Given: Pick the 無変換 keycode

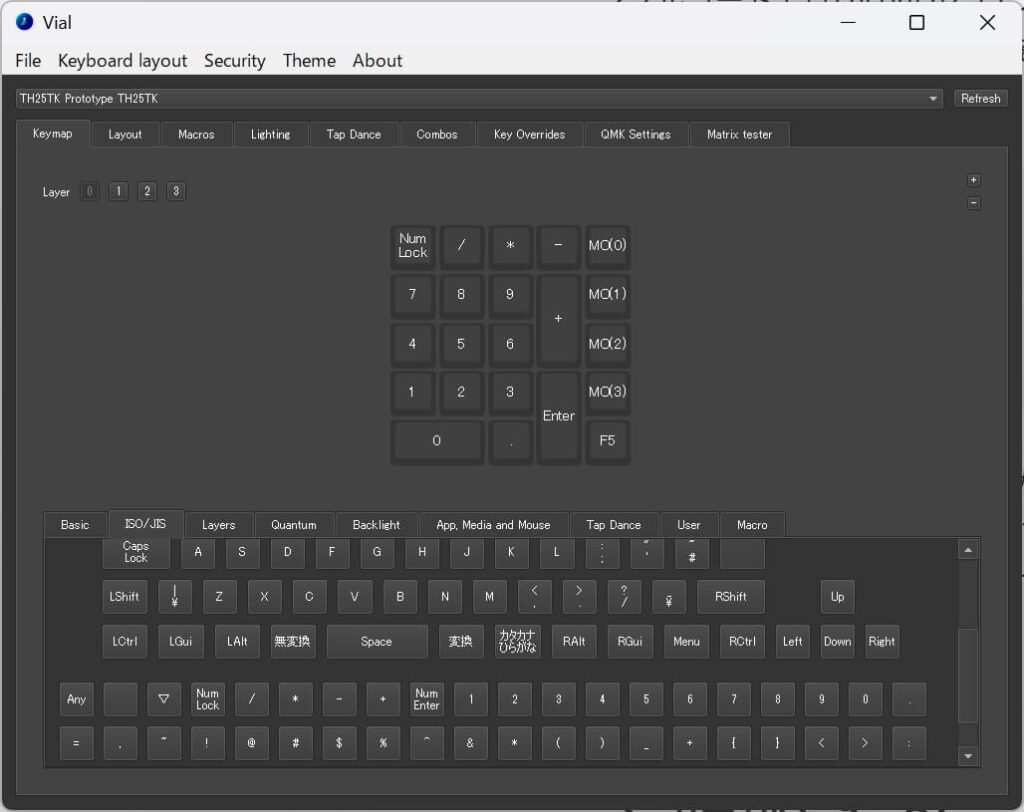Looking at the screenshot, I should (293, 642).
